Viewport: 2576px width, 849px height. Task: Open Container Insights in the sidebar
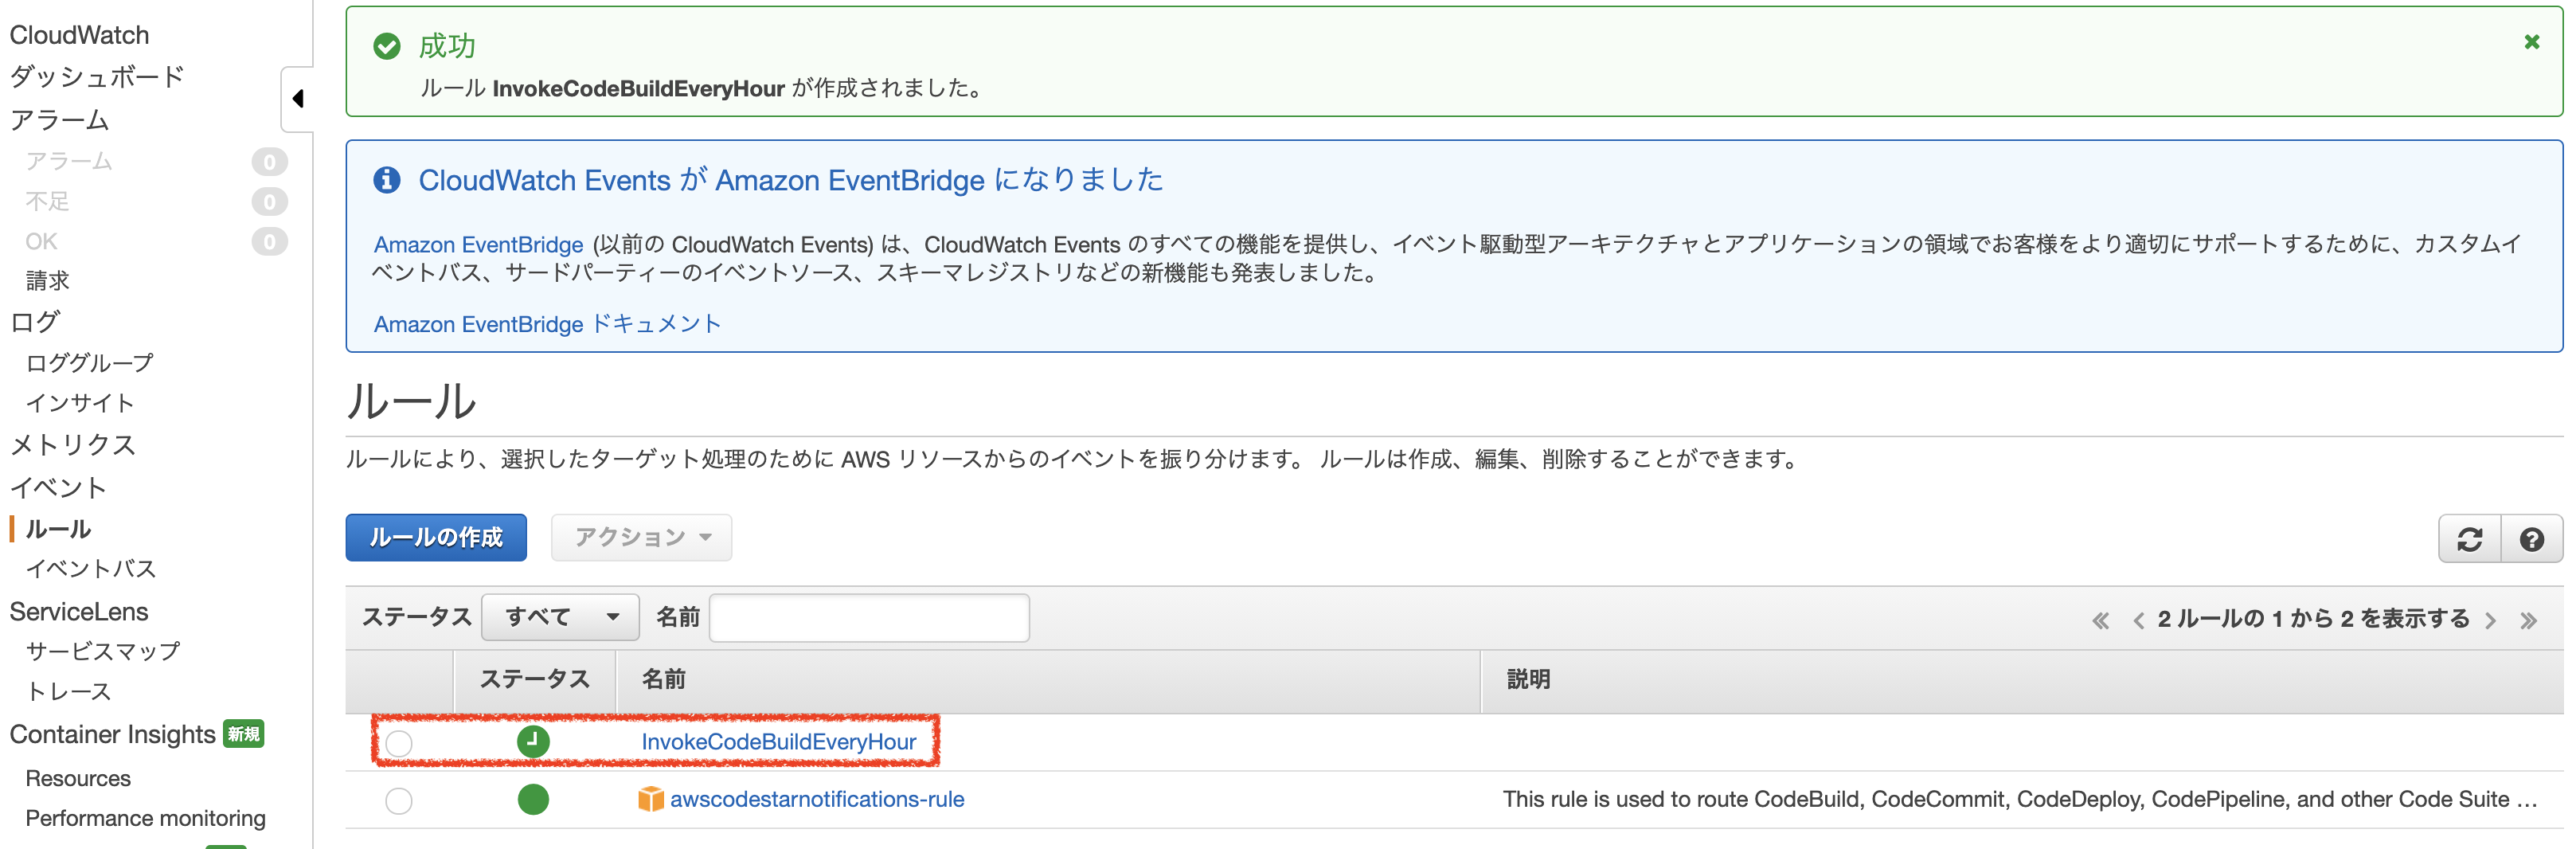(x=112, y=735)
